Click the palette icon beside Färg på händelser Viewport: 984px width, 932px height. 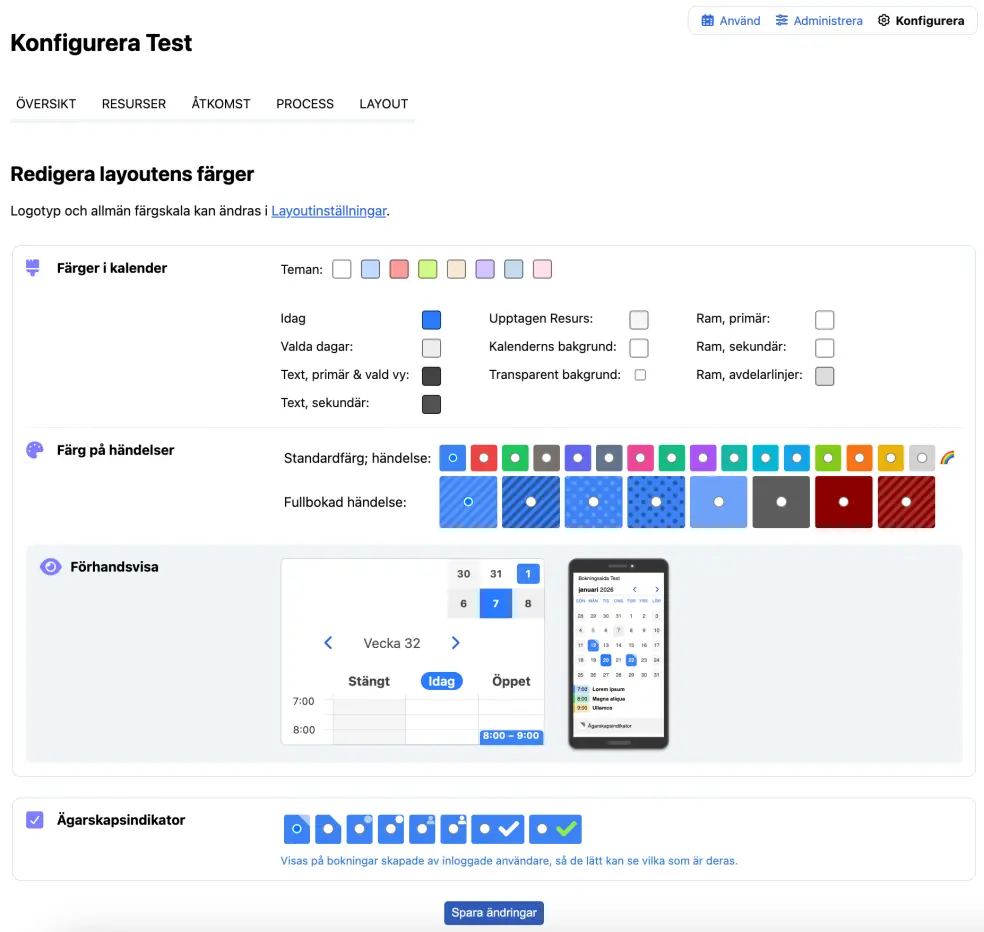35,450
